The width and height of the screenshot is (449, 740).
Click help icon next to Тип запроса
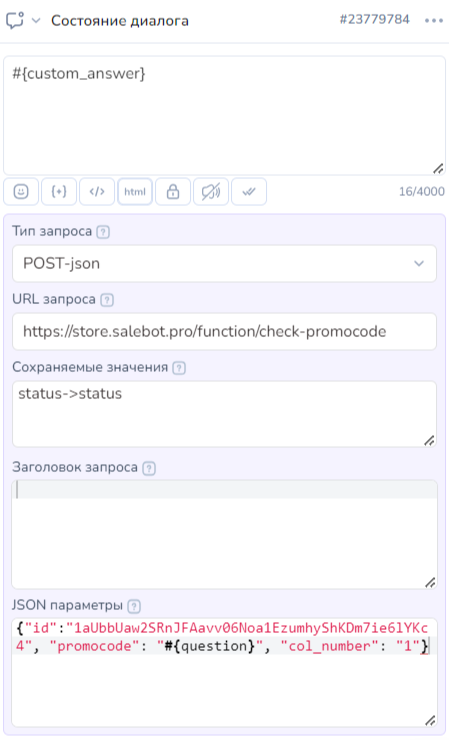103,232
